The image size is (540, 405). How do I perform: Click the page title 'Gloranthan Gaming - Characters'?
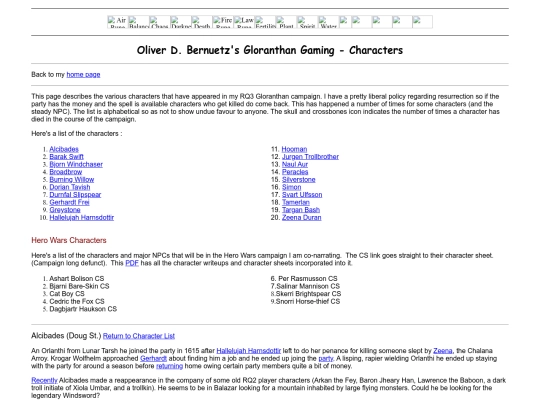pyautogui.click(x=323, y=50)
